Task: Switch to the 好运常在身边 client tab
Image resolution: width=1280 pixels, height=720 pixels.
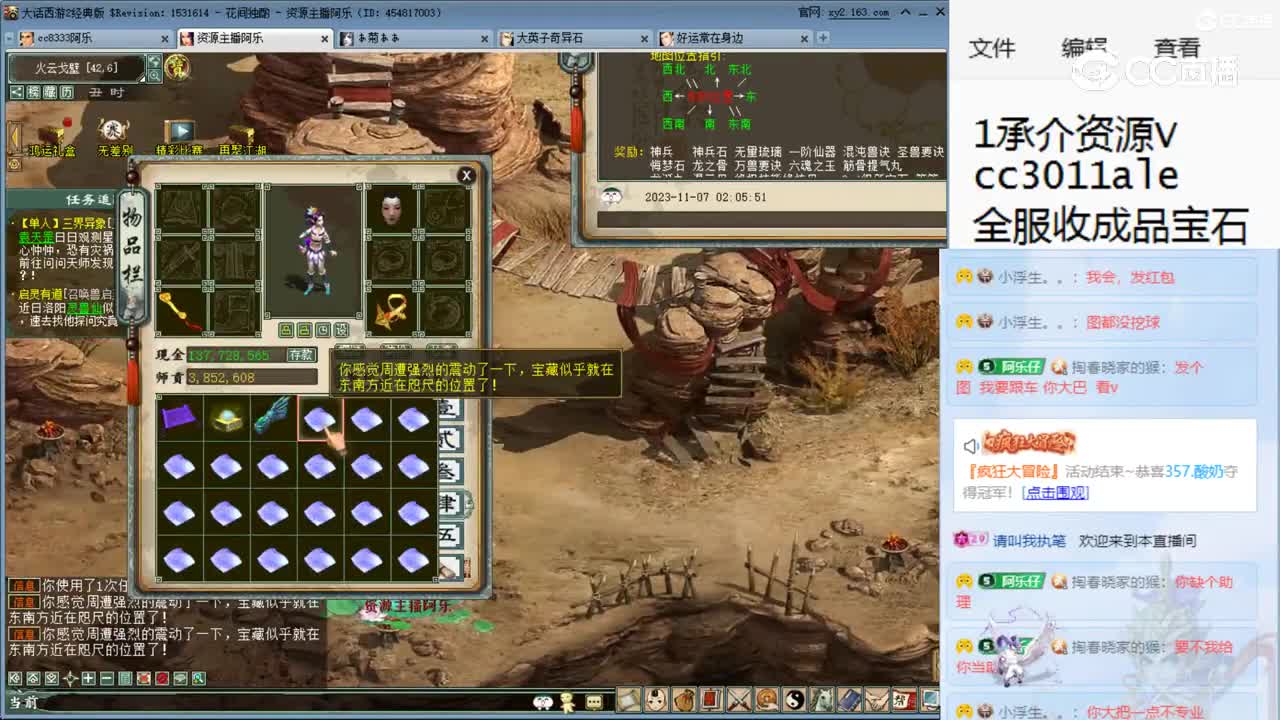Action: tap(735, 38)
